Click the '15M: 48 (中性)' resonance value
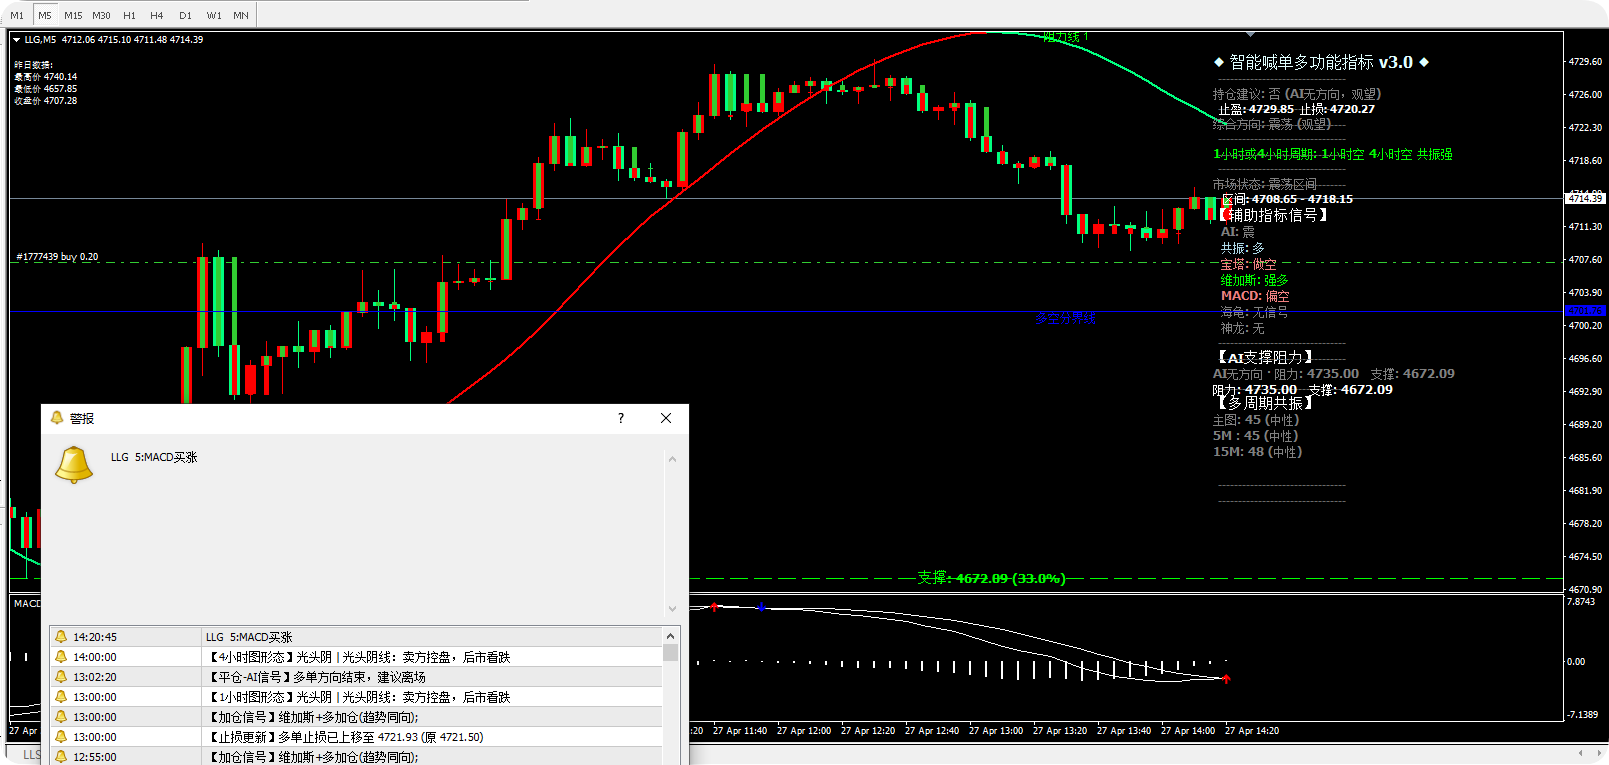1609x765 pixels. (1257, 452)
